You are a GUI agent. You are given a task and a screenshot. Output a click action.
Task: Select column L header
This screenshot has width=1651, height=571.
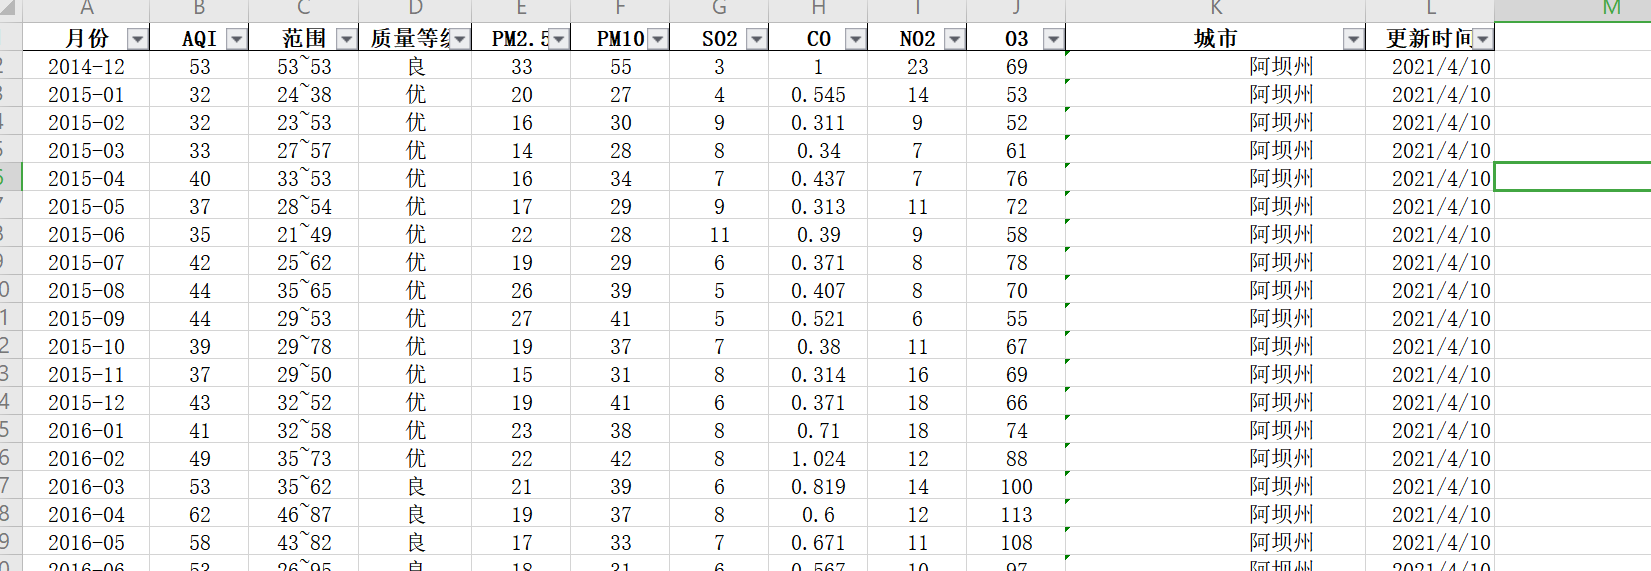[1430, 10]
